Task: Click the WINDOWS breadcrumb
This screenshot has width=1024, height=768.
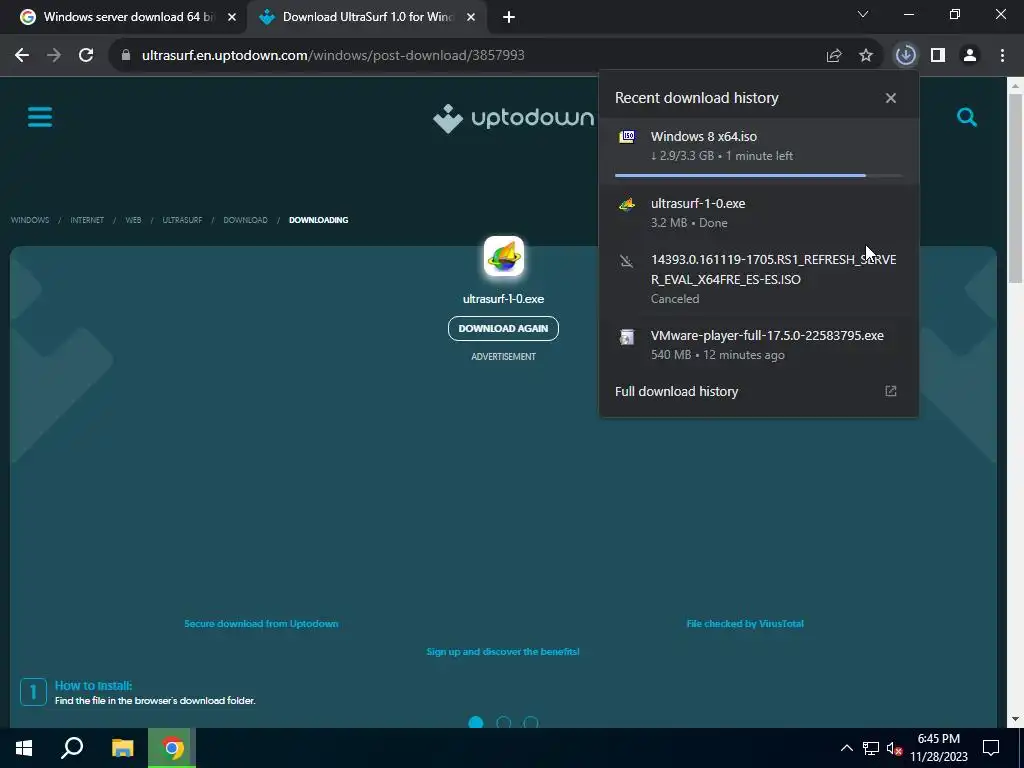Action: (x=30, y=220)
